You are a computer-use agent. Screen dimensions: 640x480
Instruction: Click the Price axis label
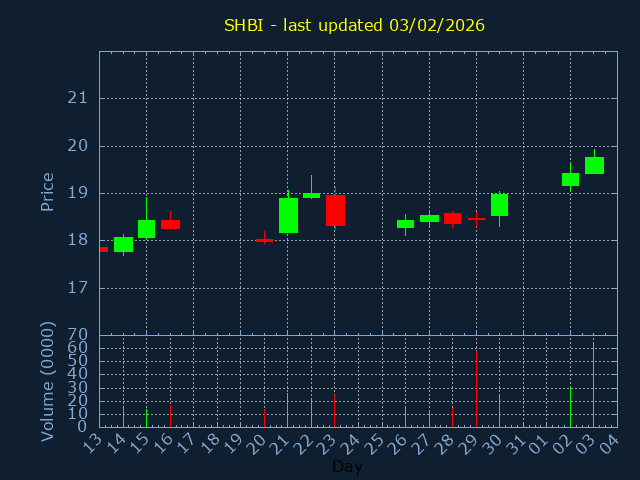pyautogui.click(x=47, y=191)
